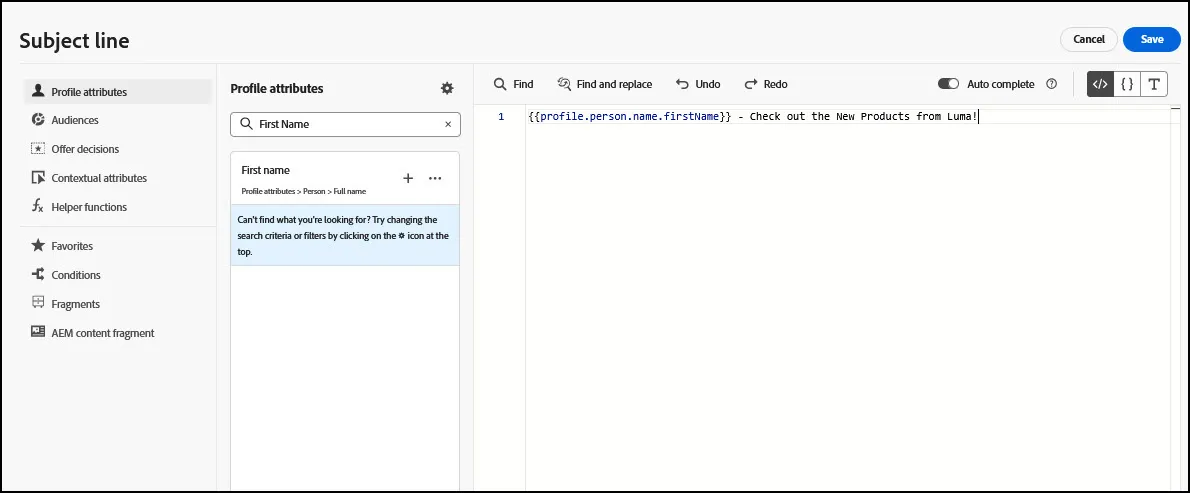The width and height of the screenshot is (1190, 493).
Task: Click the Fragments icon
Action: pos(38,303)
